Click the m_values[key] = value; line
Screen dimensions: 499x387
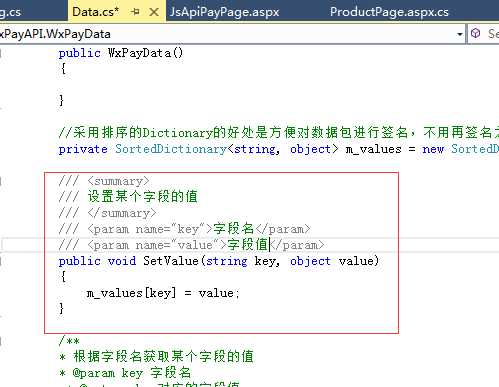point(163,293)
